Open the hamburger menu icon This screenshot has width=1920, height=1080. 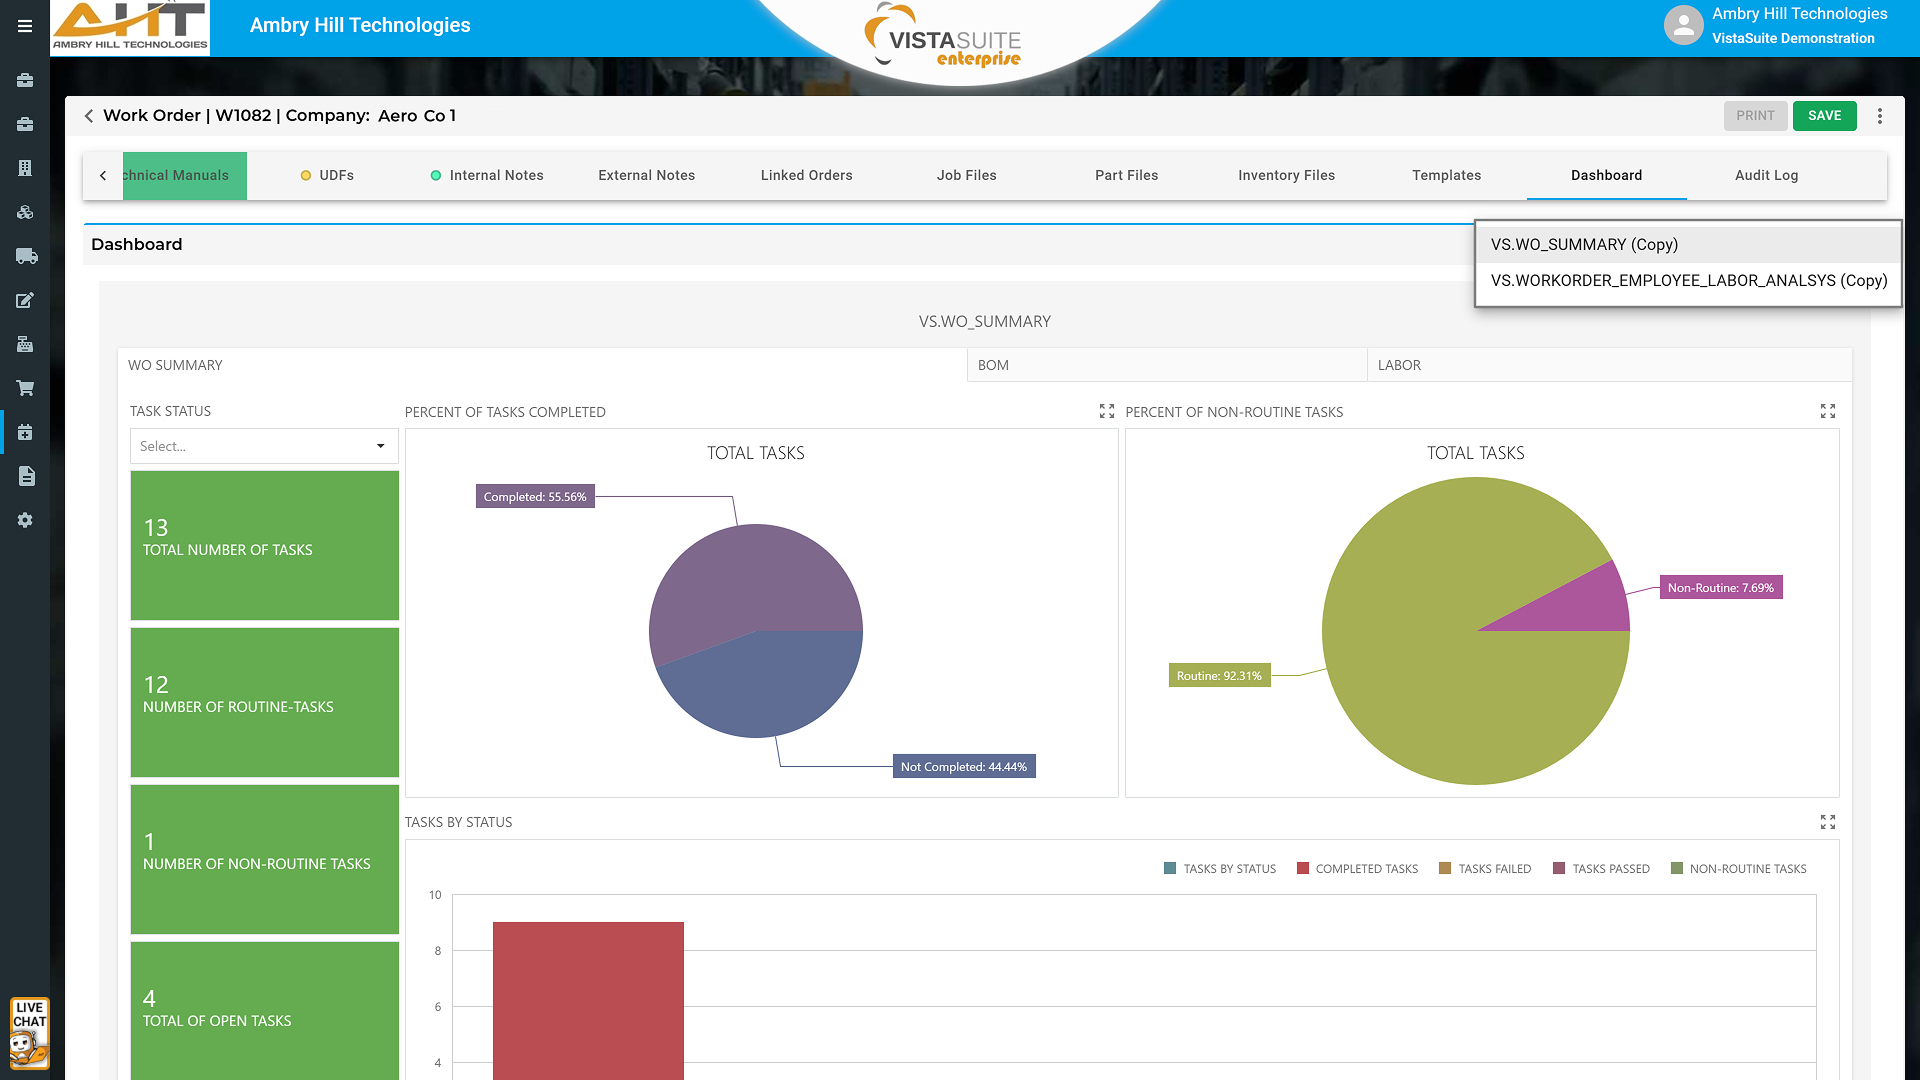pyautogui.click(x=25, y=26)
